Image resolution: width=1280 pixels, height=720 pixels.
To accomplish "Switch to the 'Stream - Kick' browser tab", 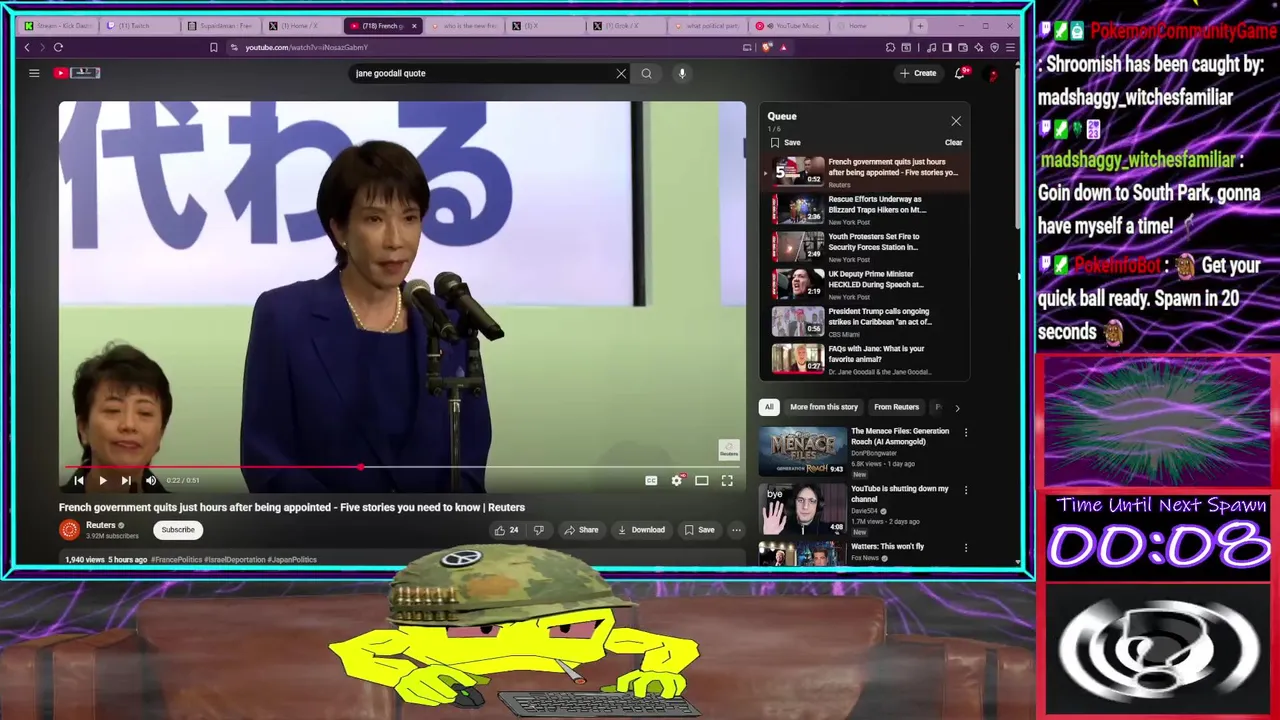I will 62,26.
